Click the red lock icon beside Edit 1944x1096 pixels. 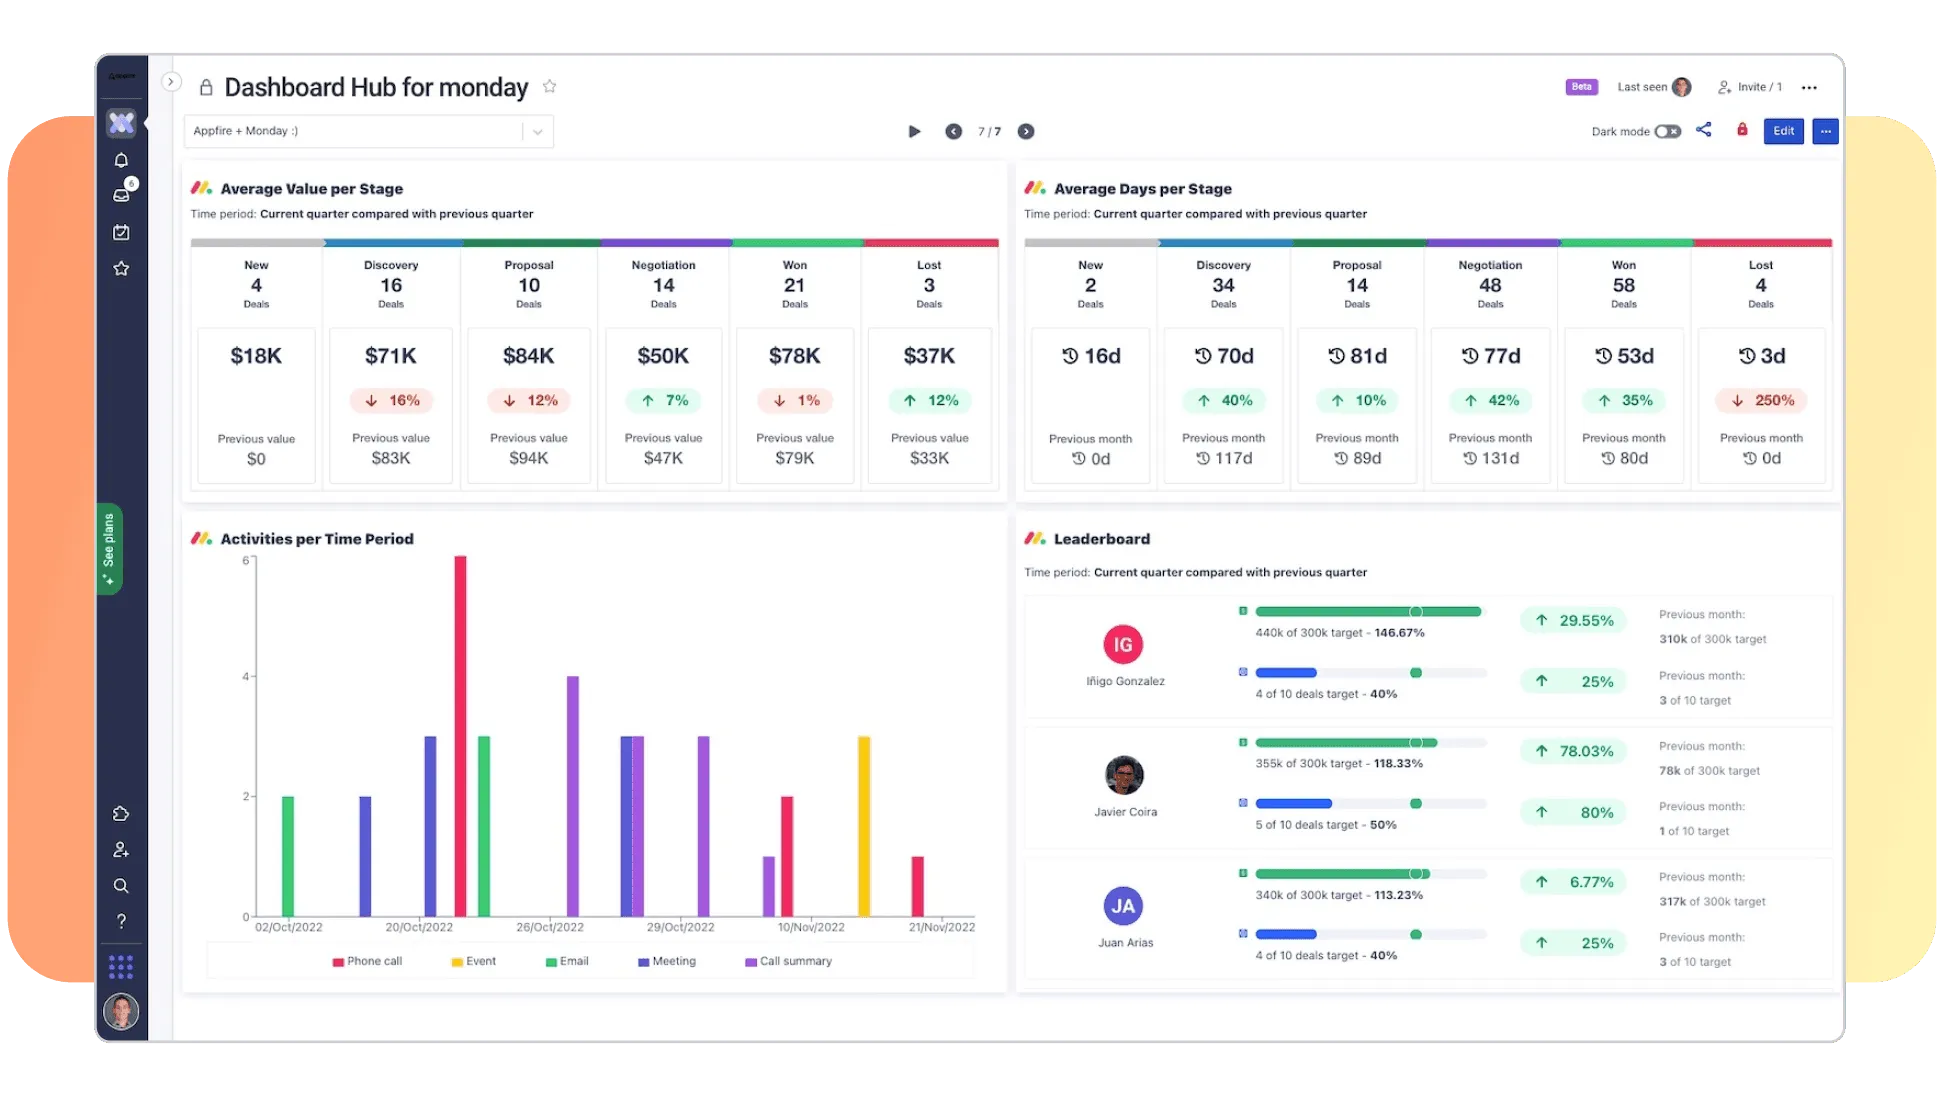1742,130
